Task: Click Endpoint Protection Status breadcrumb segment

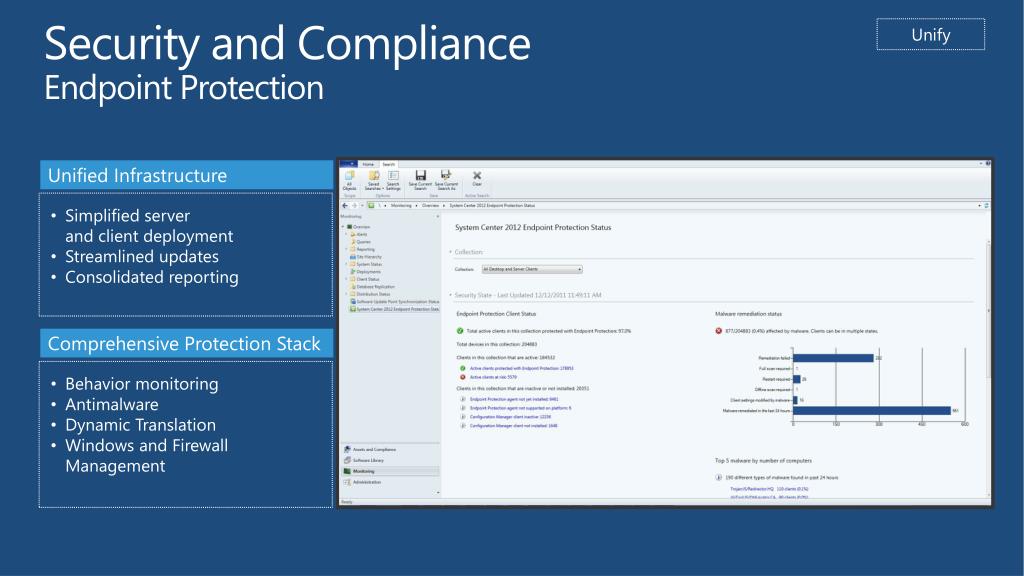Action: click(492, 206)
